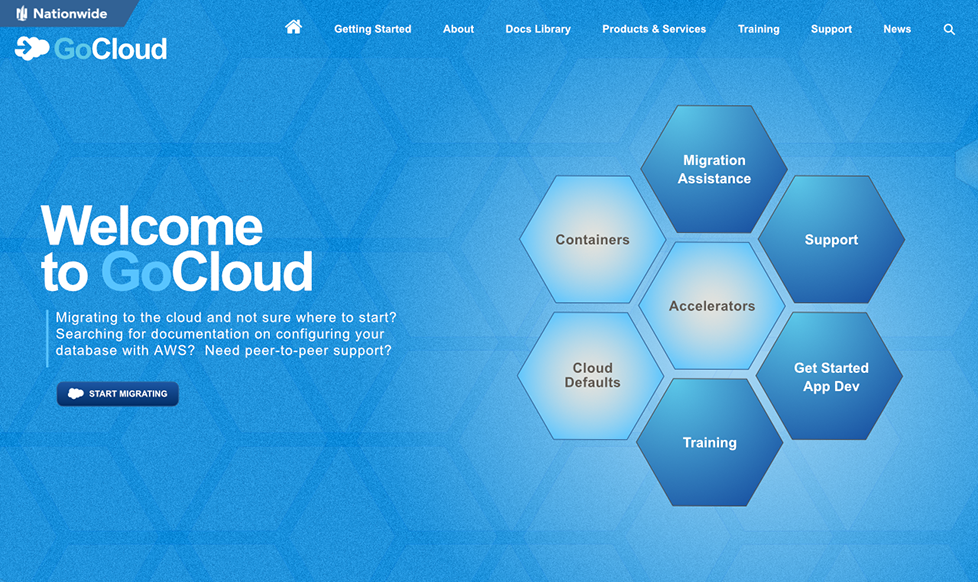This screenshot has width=978, height=582.
Task: Open Products & Services menu
Action: [654, 29]
